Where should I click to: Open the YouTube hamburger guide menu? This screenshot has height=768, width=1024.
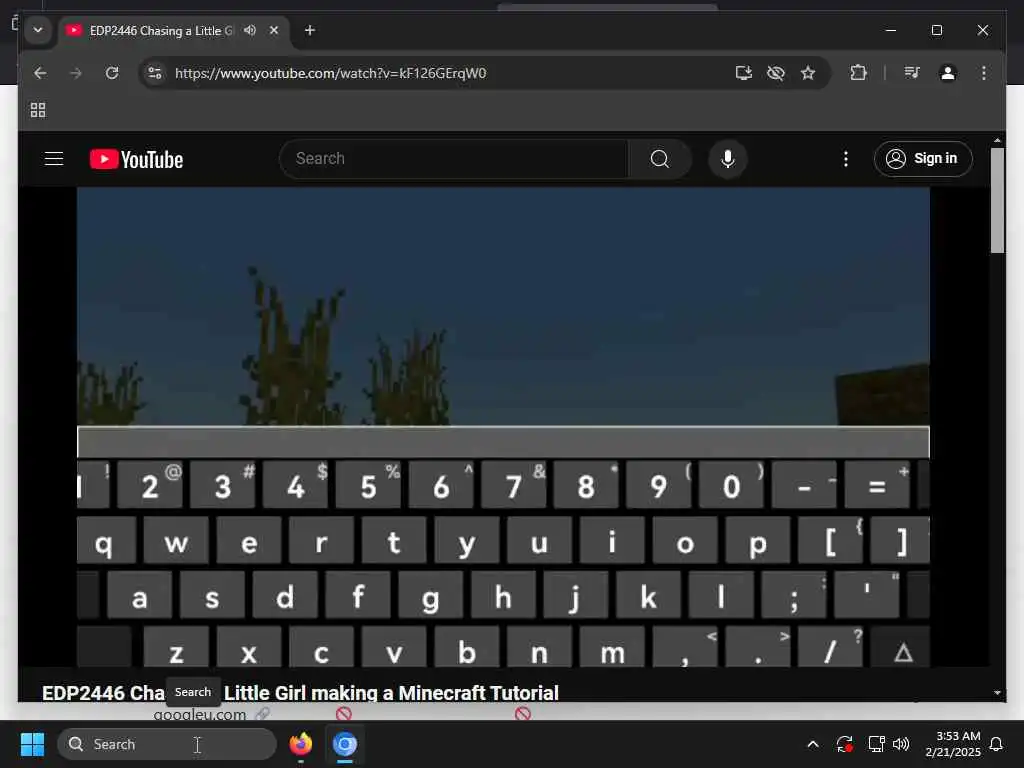(x=54, y=159)
